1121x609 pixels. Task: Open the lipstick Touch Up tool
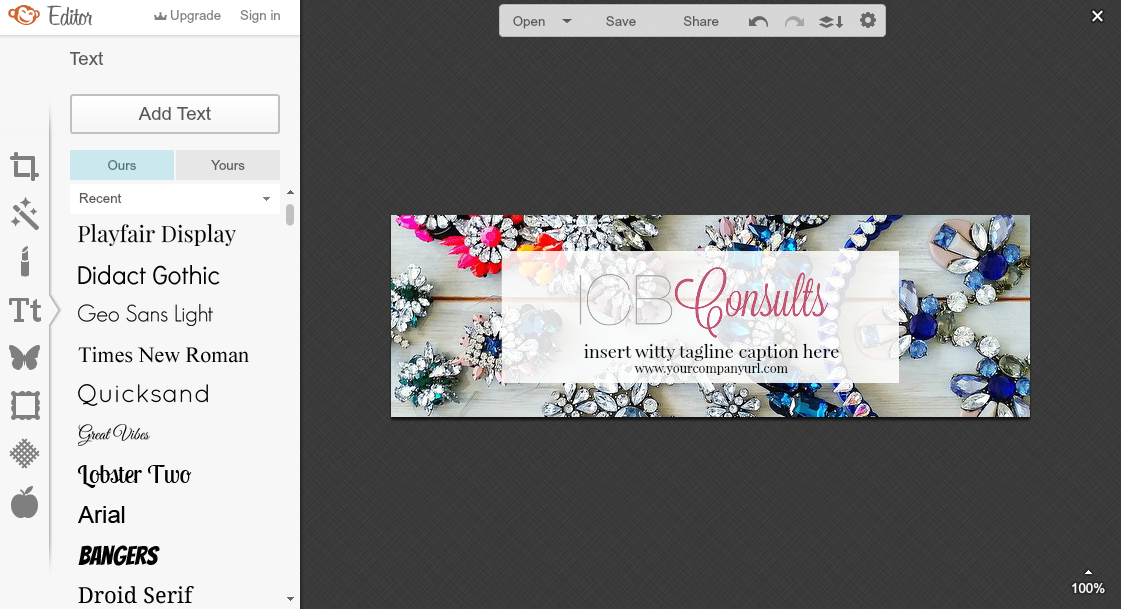[25, 262]
